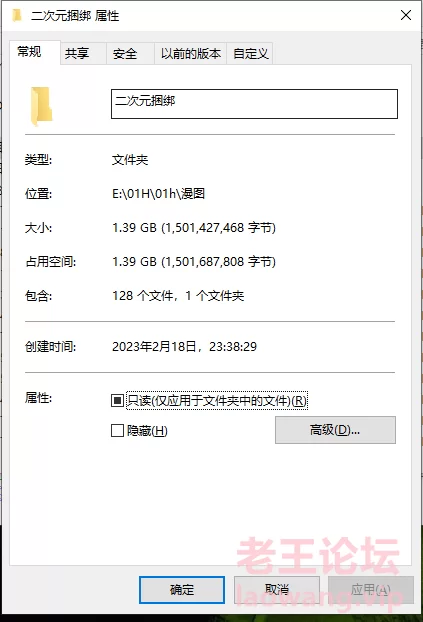Open the 安全 tab
The height and width of the screenshot is (622, 423).
pyautogui.click(x=125, y=54)
